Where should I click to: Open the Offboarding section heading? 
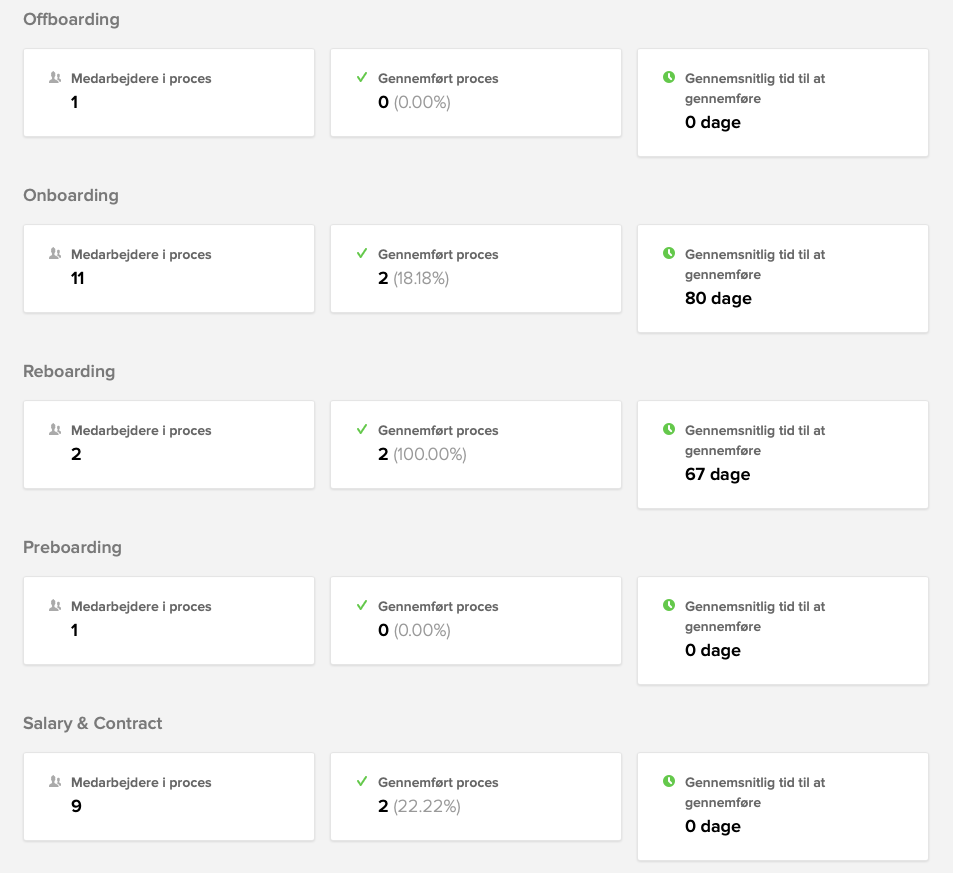71,20
